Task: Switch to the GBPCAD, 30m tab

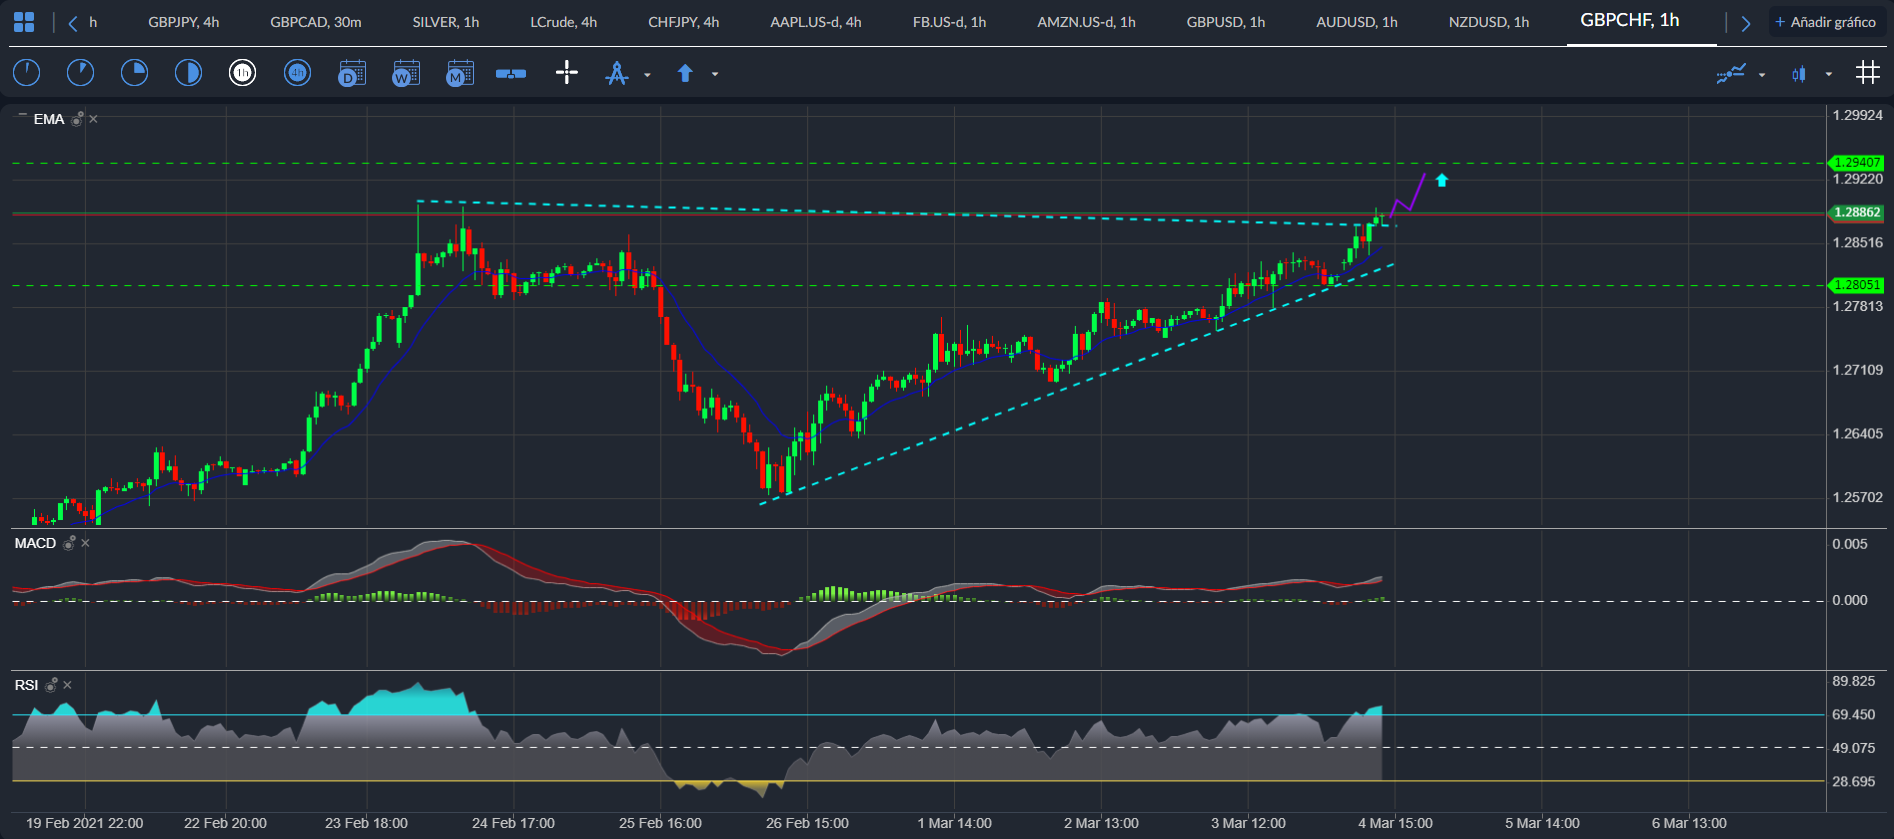Action: tap(316, 22)
